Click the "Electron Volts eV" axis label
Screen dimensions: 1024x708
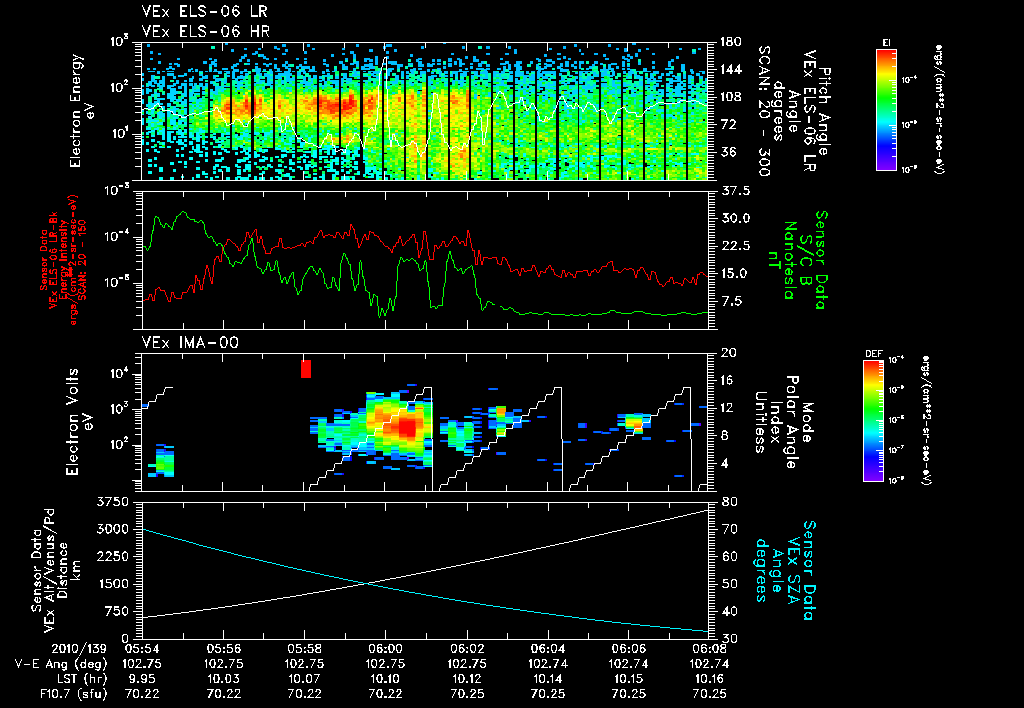78,421
